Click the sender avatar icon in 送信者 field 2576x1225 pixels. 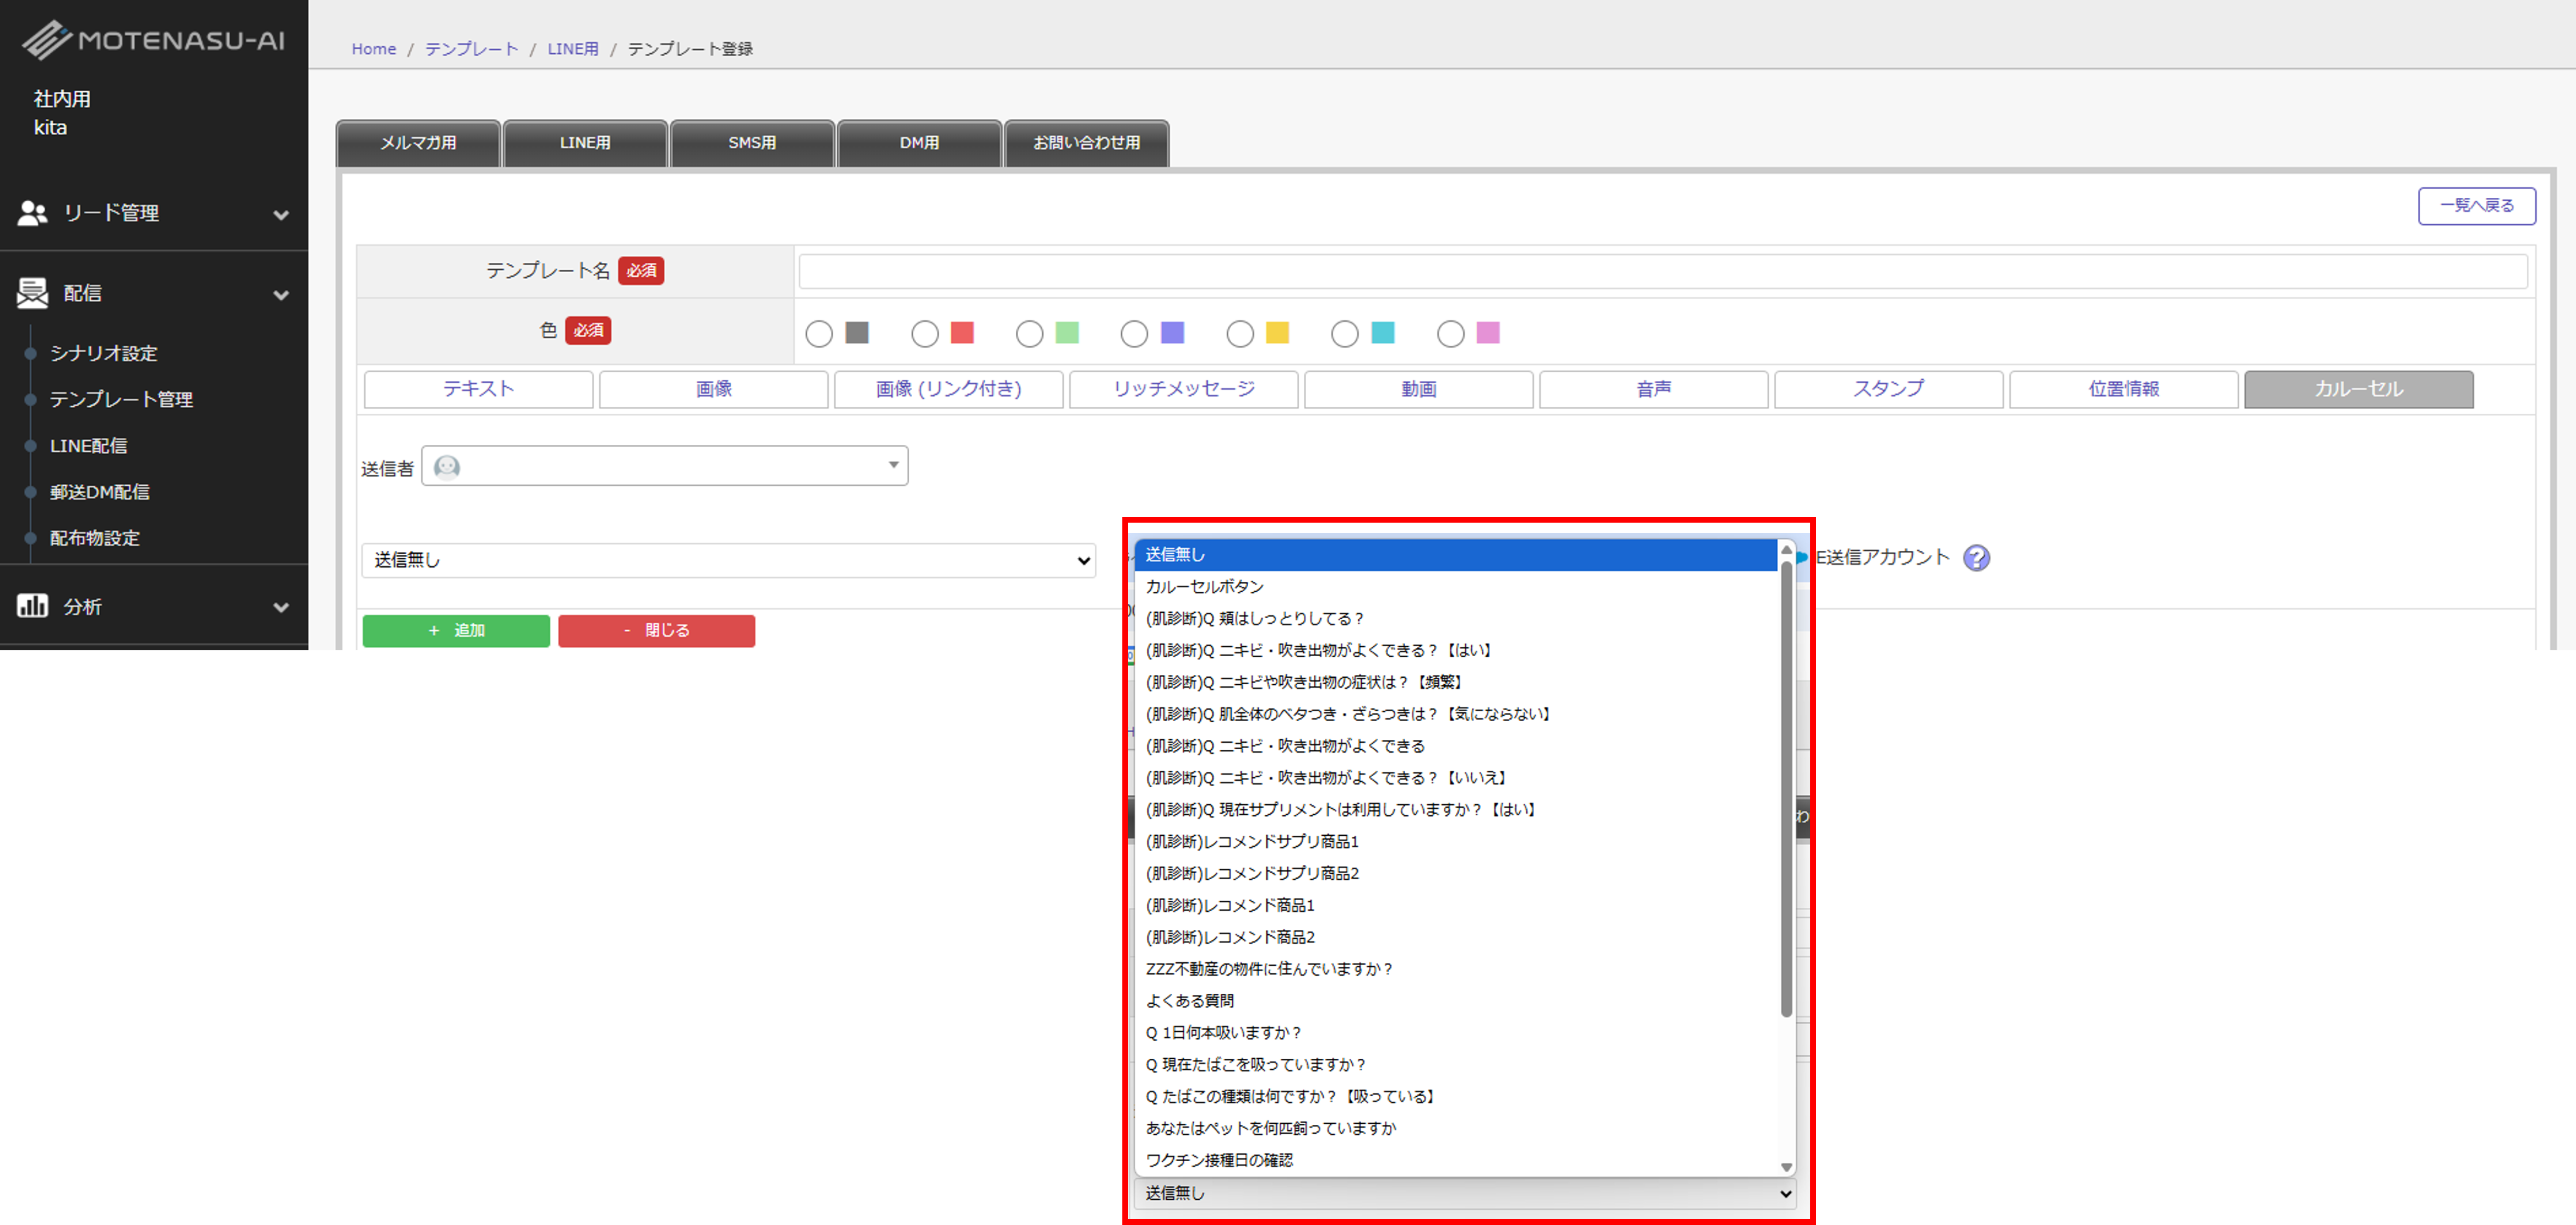coord(447,467)
